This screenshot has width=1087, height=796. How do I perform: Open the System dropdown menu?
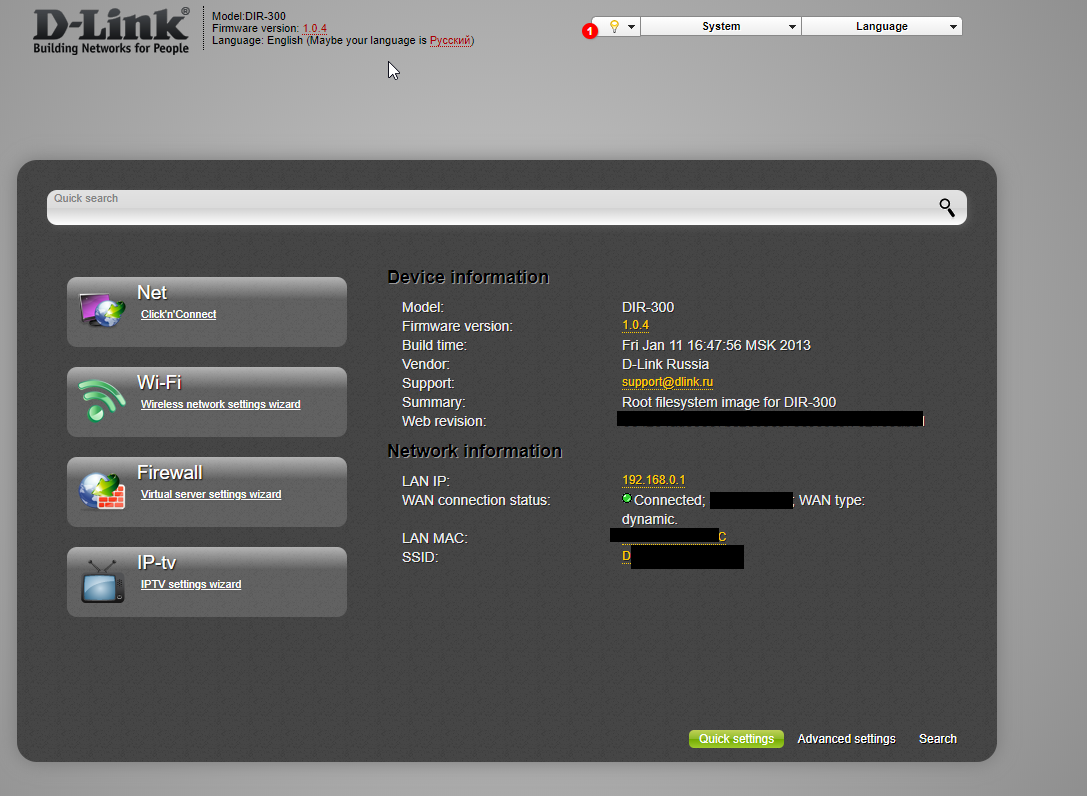pos(721,26)
